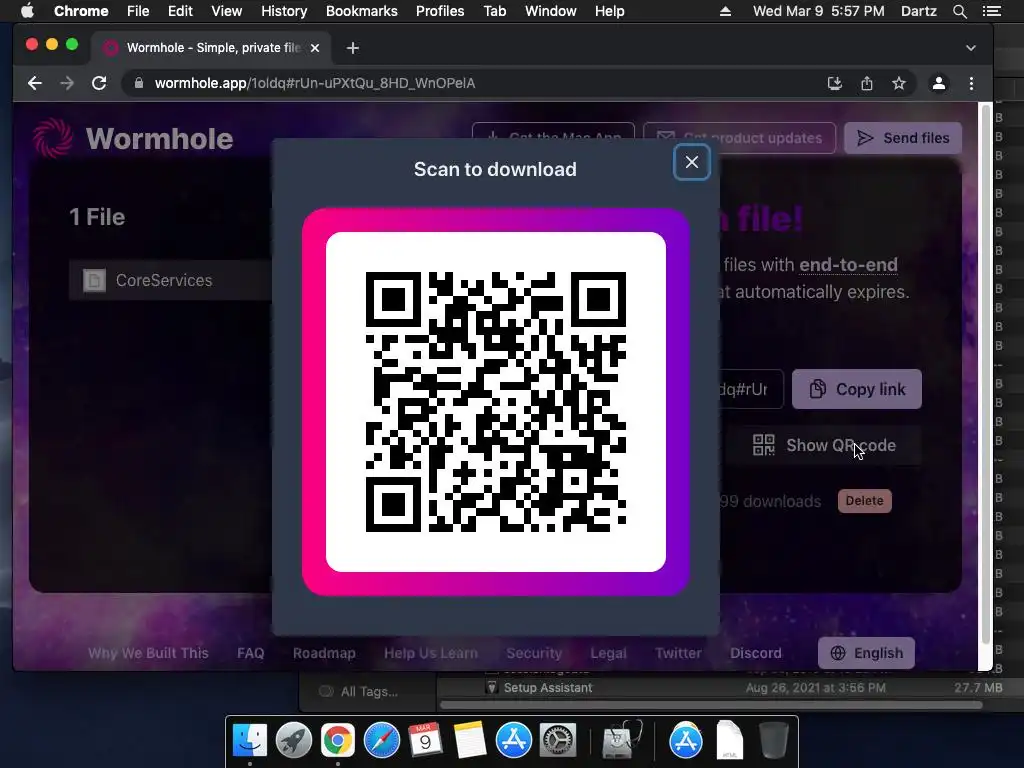Open Spotlight search icon

[x=959, y=11]
